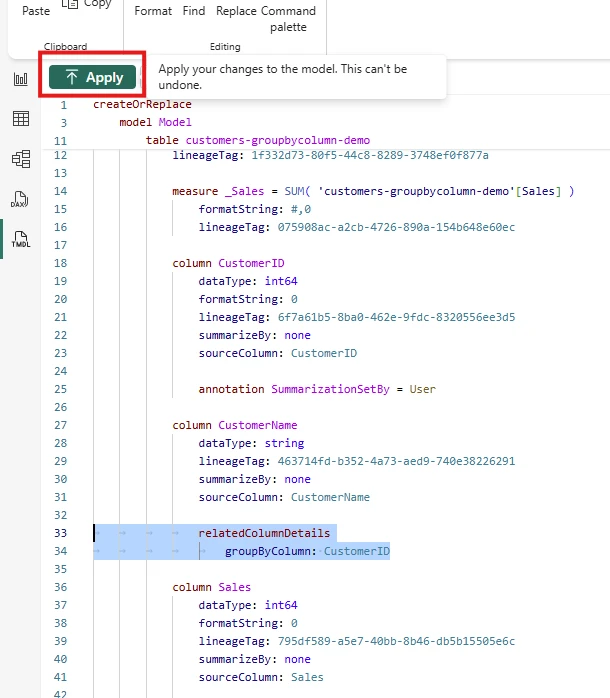This screenshot has width=610, height=698.
Task: Click lineageTag 795df589 value on line 39
Action: [x=396, y=641]
